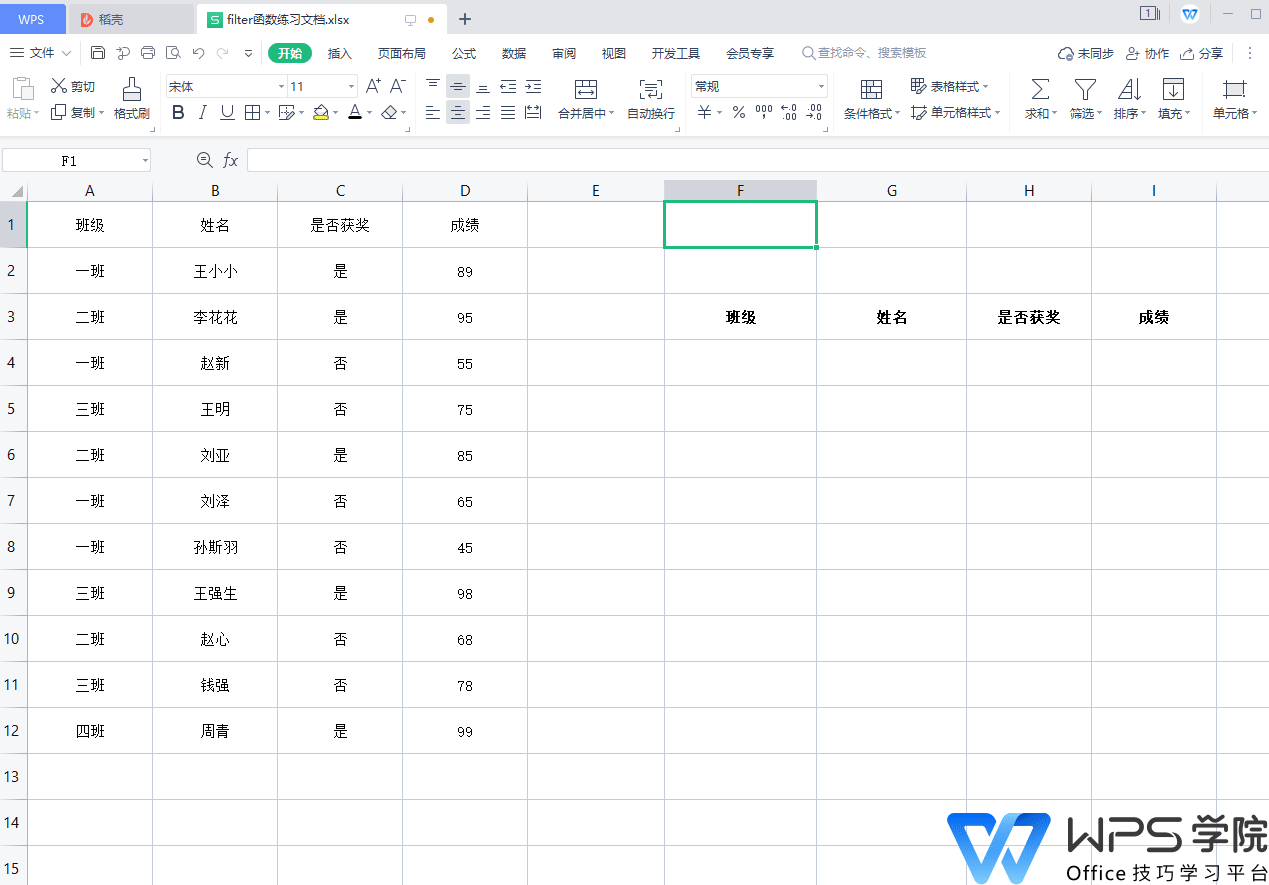The image size is (1269, 885).
Task: Open the fx insert function dialog
Action: pyautogui.click(x=230, y=160)
